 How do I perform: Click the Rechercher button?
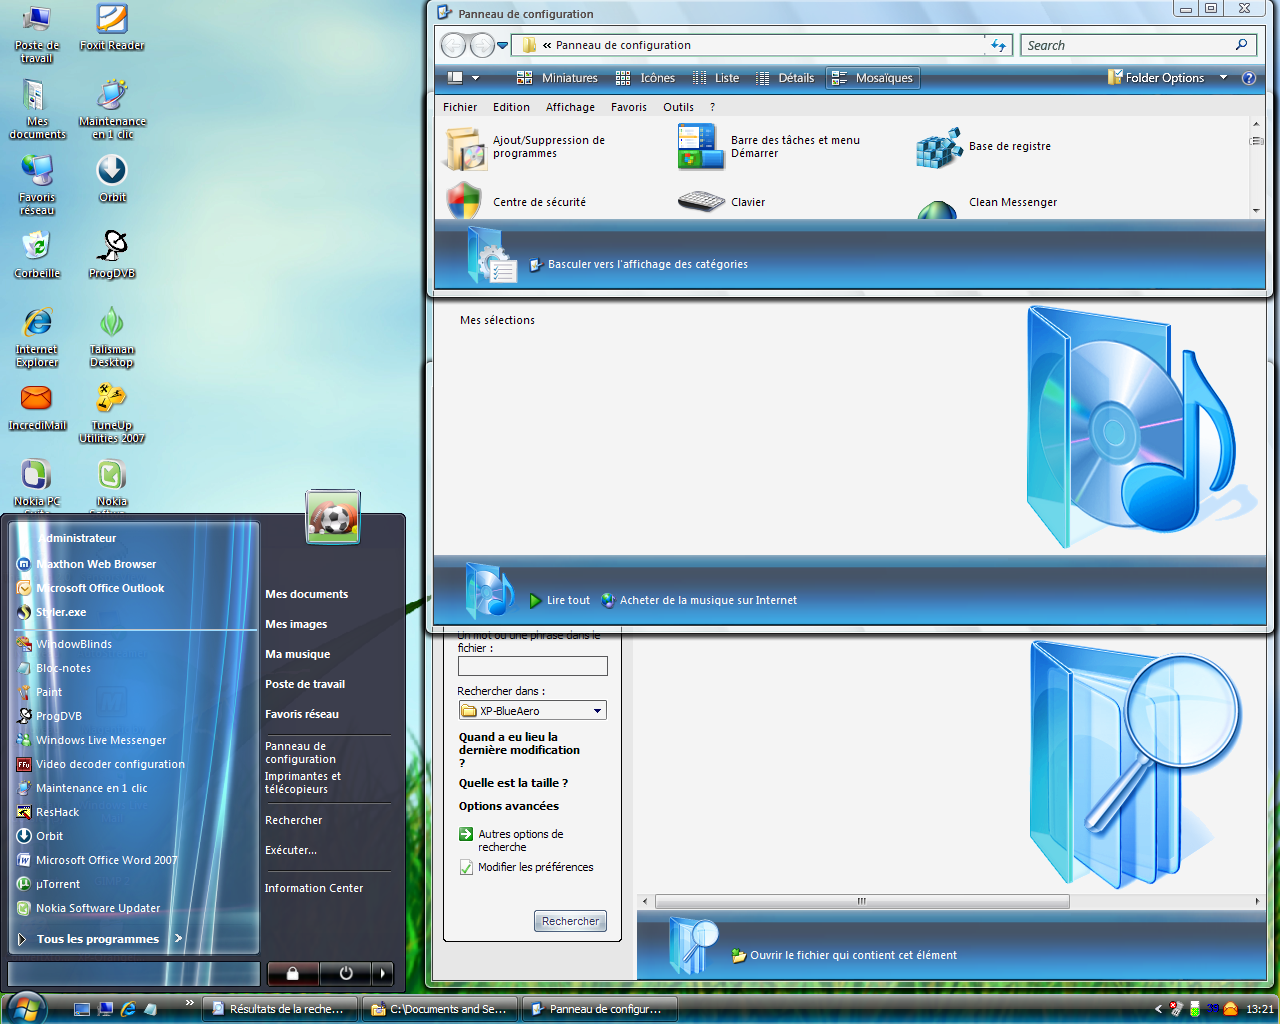click(570, 921)
